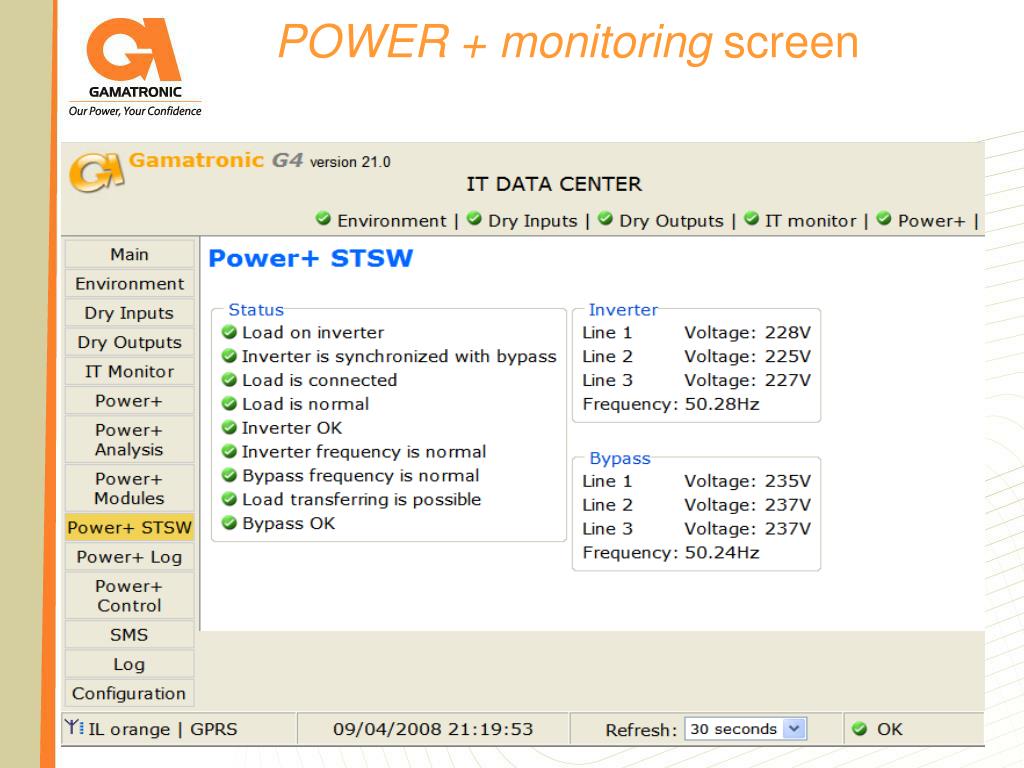The image size is (1024, 768).
Task: View the Power+ Log page
Action: 129,557
